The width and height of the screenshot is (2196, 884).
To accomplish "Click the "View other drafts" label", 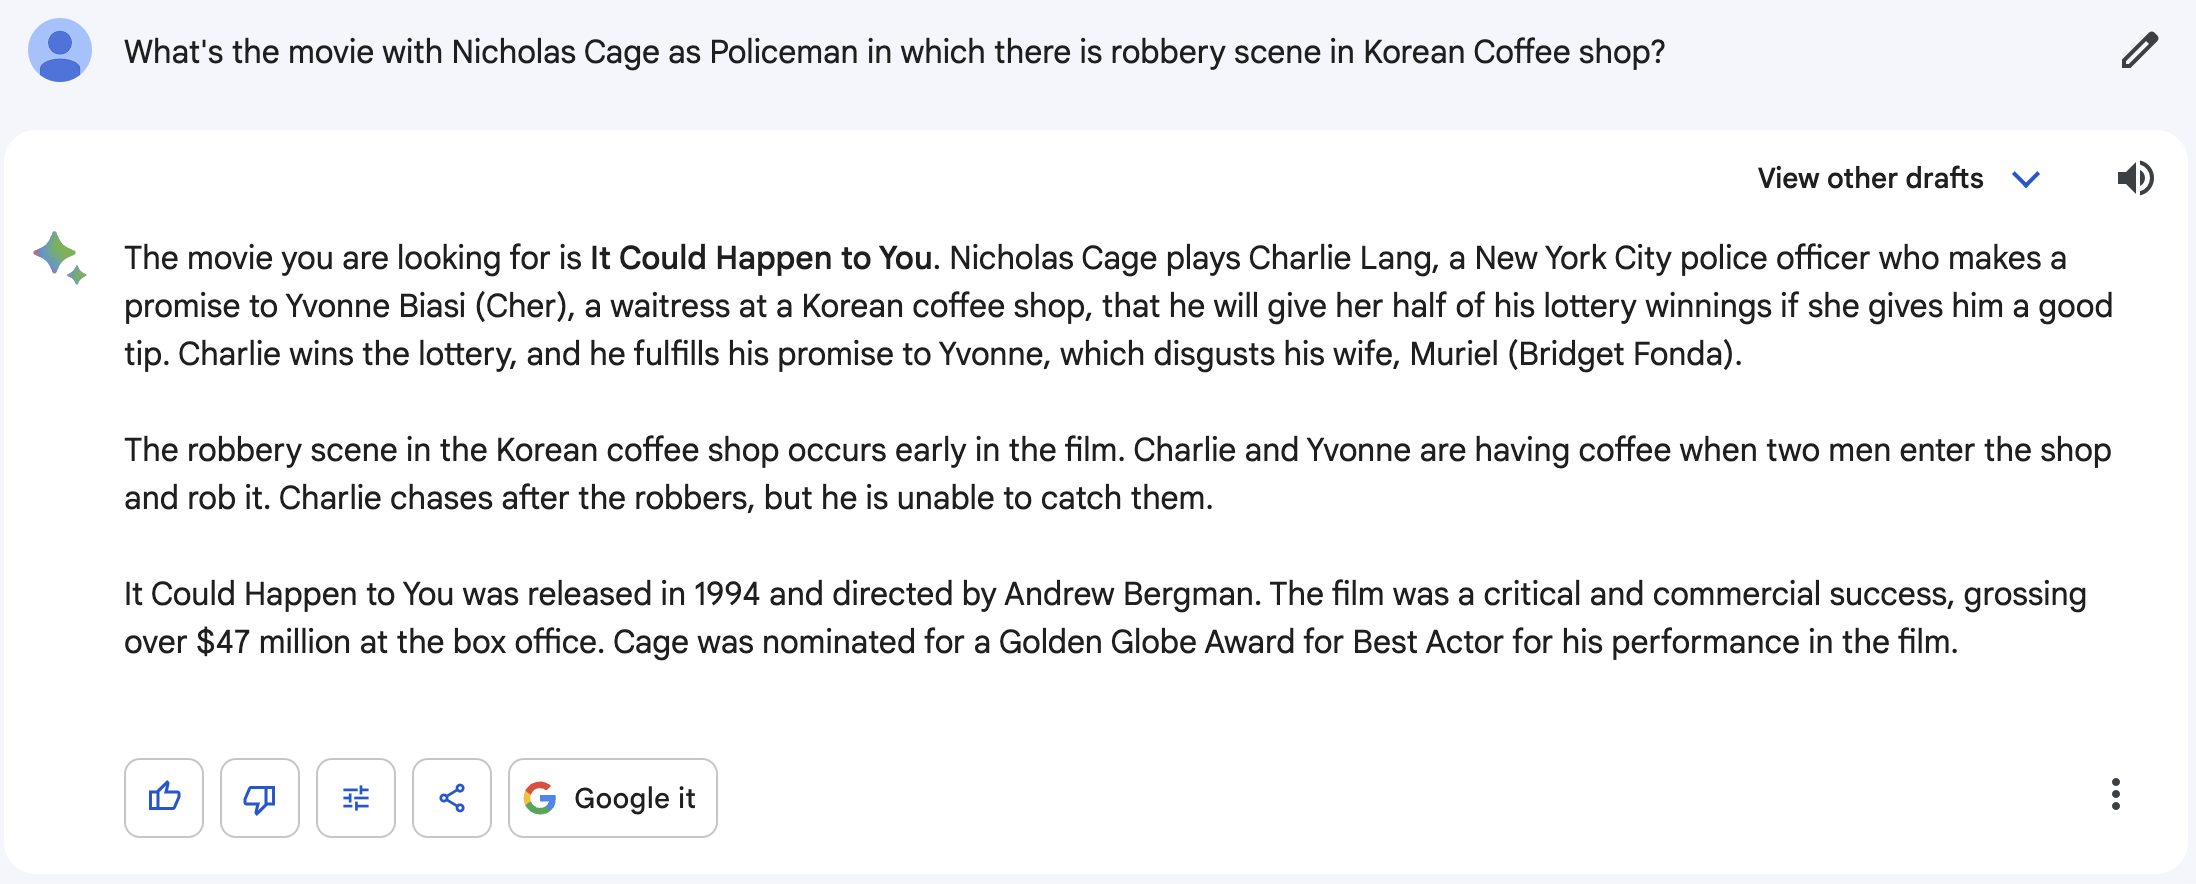I will click(1870, 179).
